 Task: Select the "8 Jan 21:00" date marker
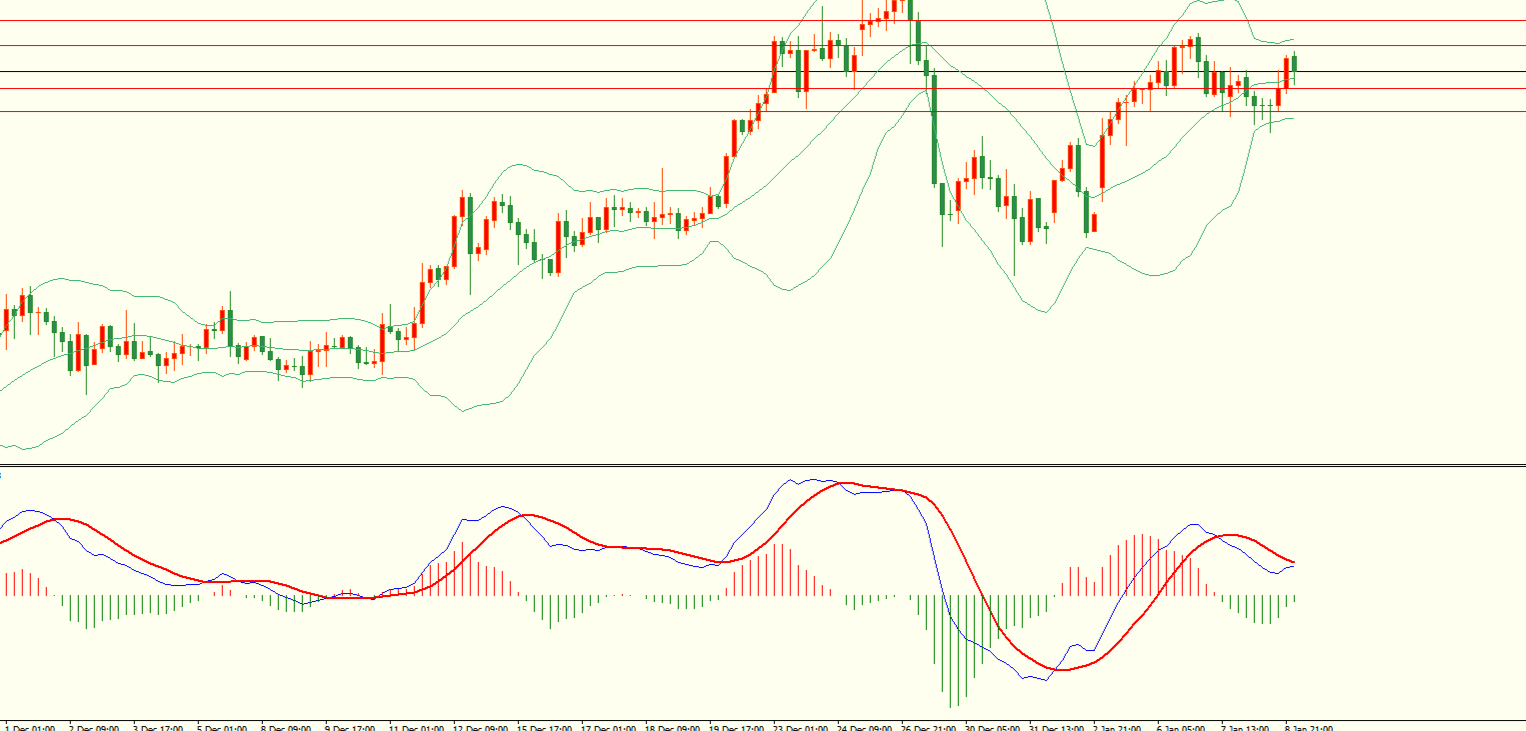pos(1308,727)
